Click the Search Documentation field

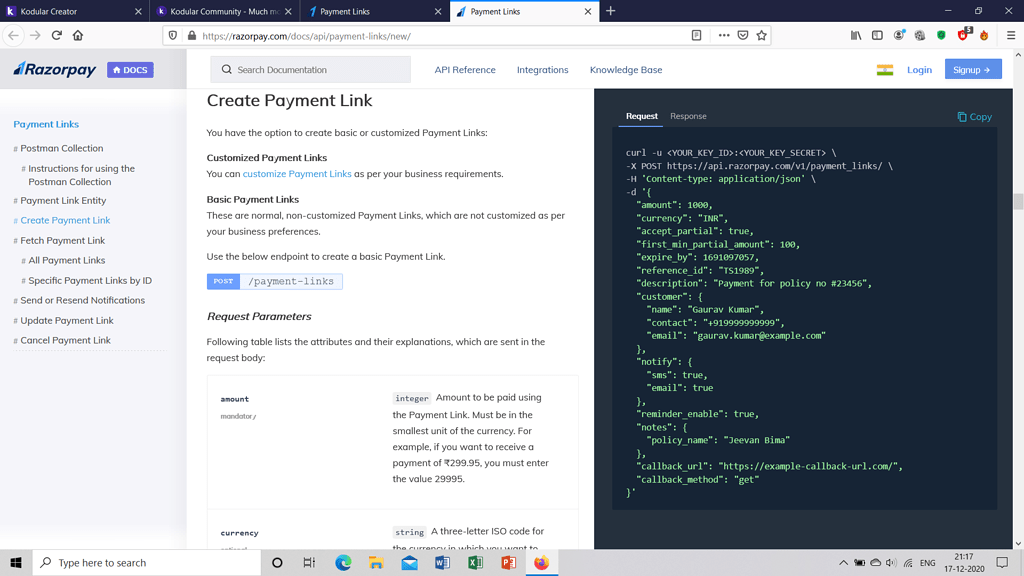pos(310,69)
